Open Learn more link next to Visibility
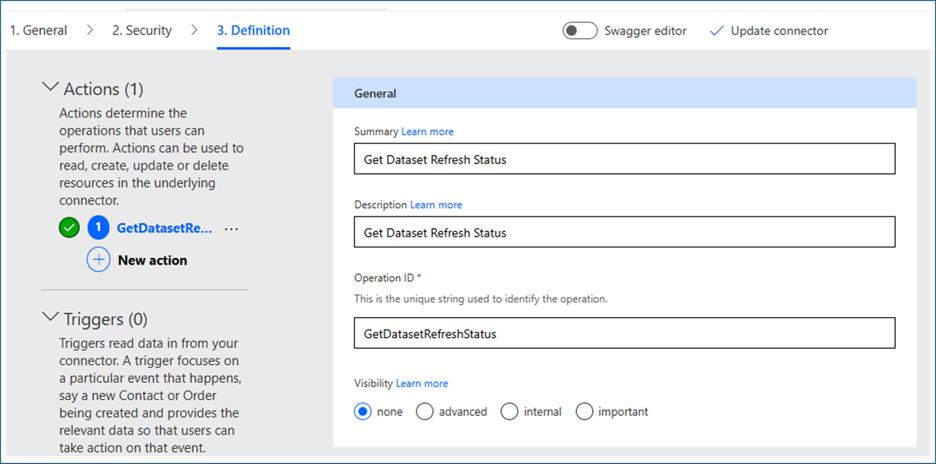 pyautogui.click(x=422, y=383)
